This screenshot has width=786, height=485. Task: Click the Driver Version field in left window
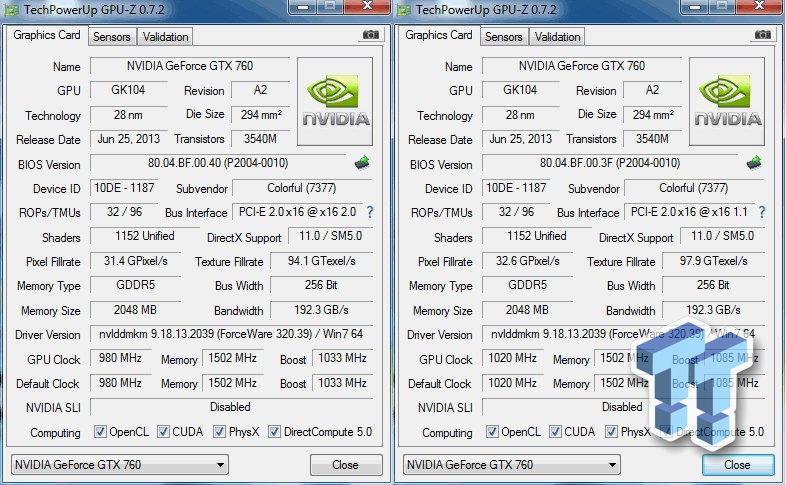(232, 334)
